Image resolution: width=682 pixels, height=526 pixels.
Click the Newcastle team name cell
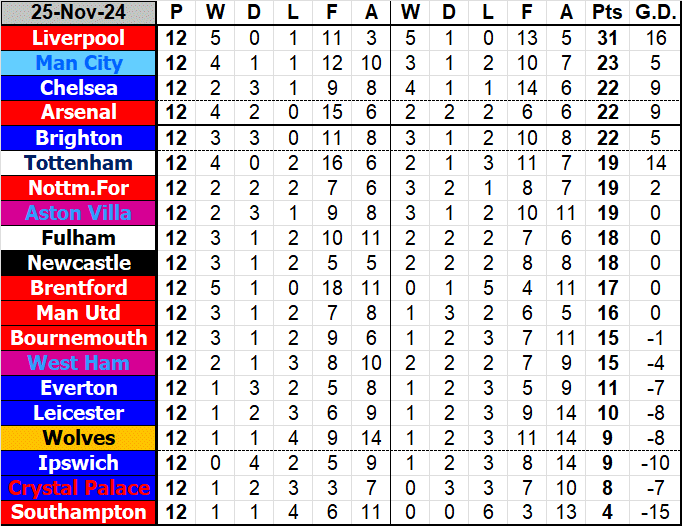79,263
